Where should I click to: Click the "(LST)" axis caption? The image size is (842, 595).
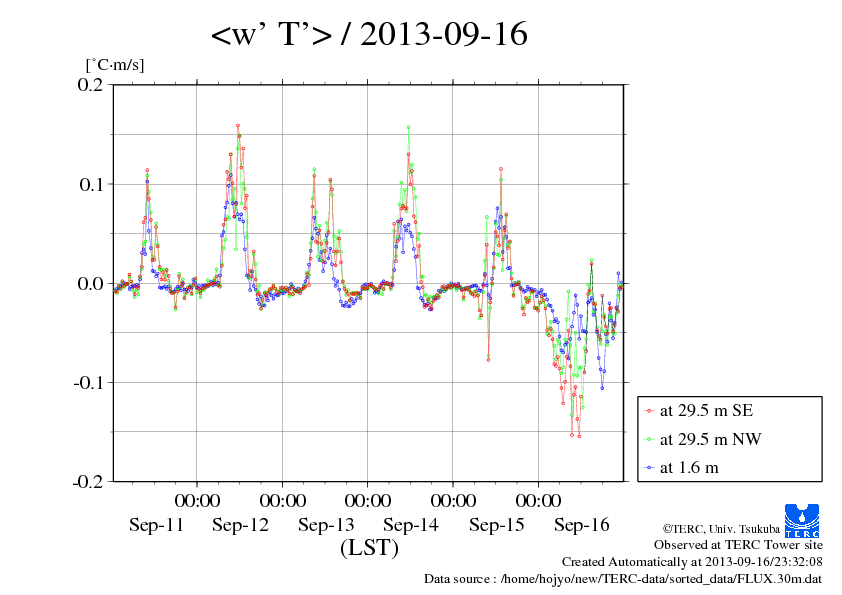(x=369, y=548)
